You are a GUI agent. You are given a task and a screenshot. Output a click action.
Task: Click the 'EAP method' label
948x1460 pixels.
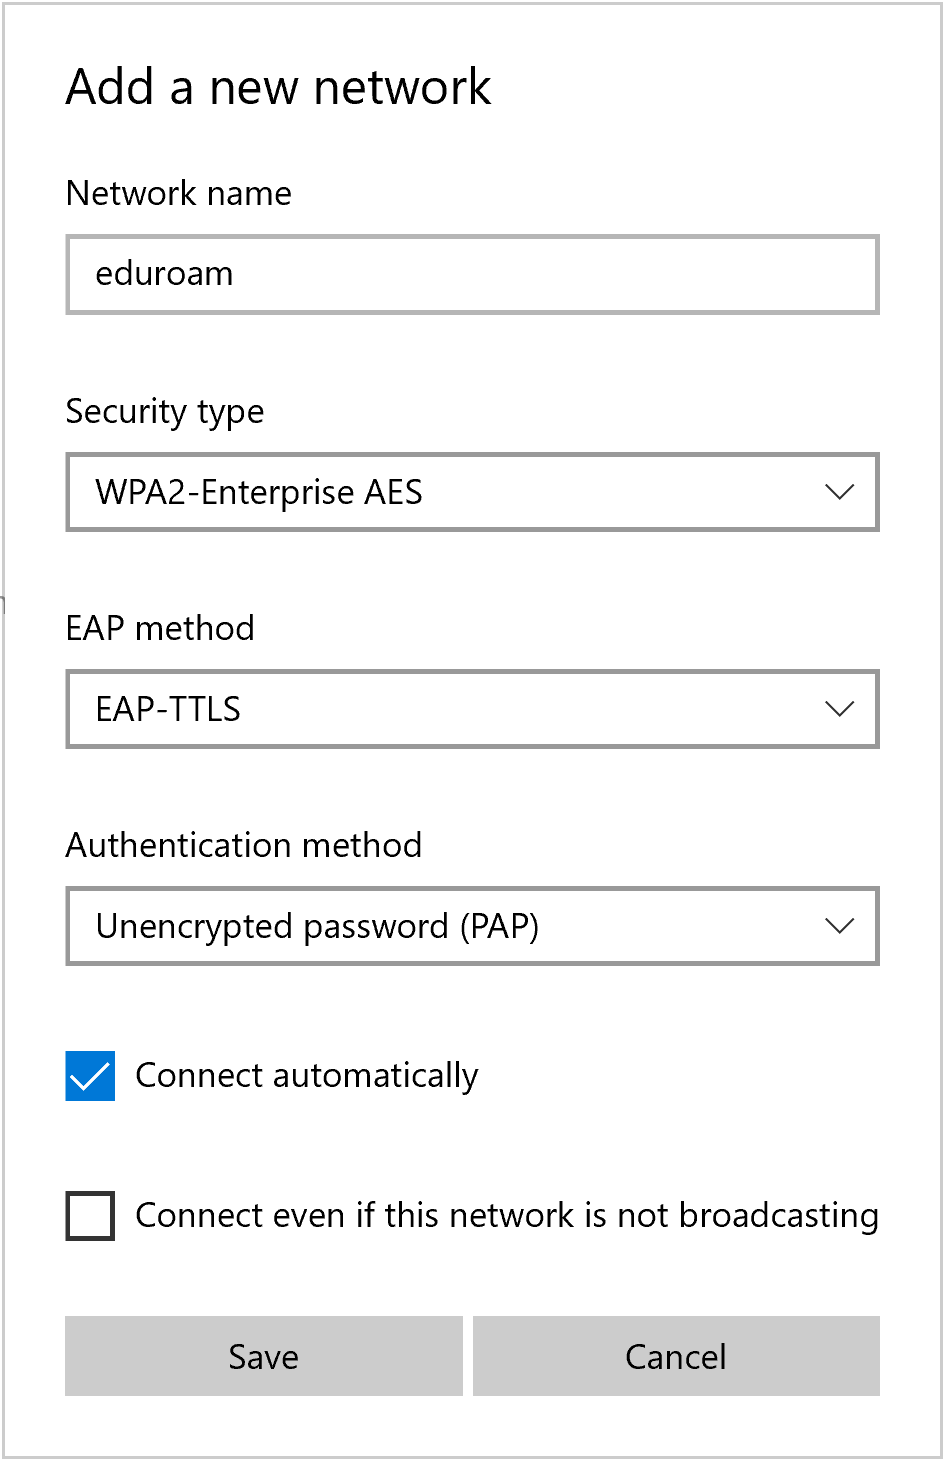160,628
